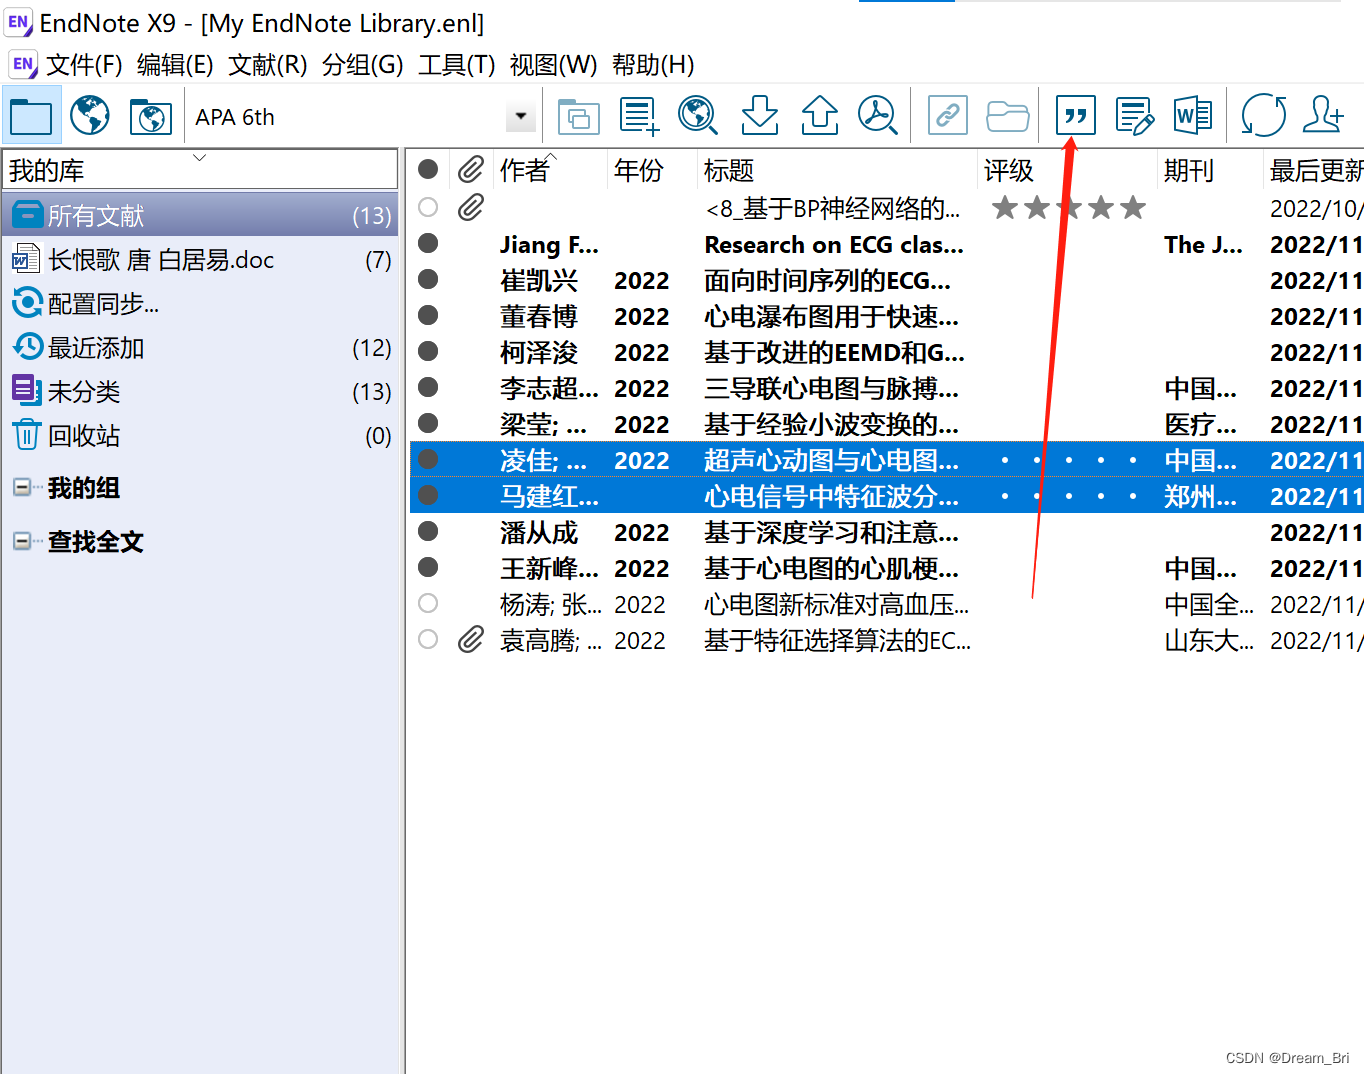Set rating stars on <8_基于BP神经网络 row

1068,208
